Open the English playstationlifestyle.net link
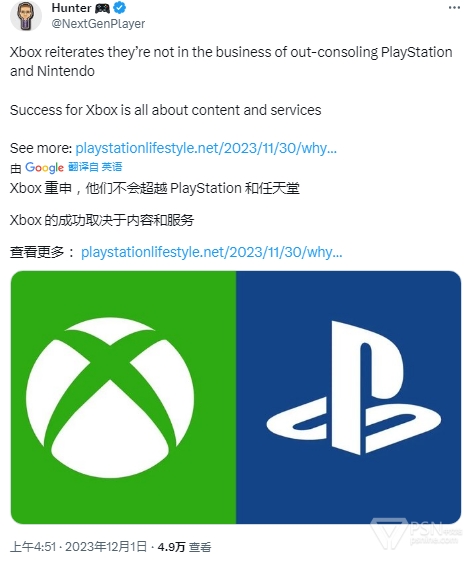The width and height of the screenshot is (474, 561). 206,148
